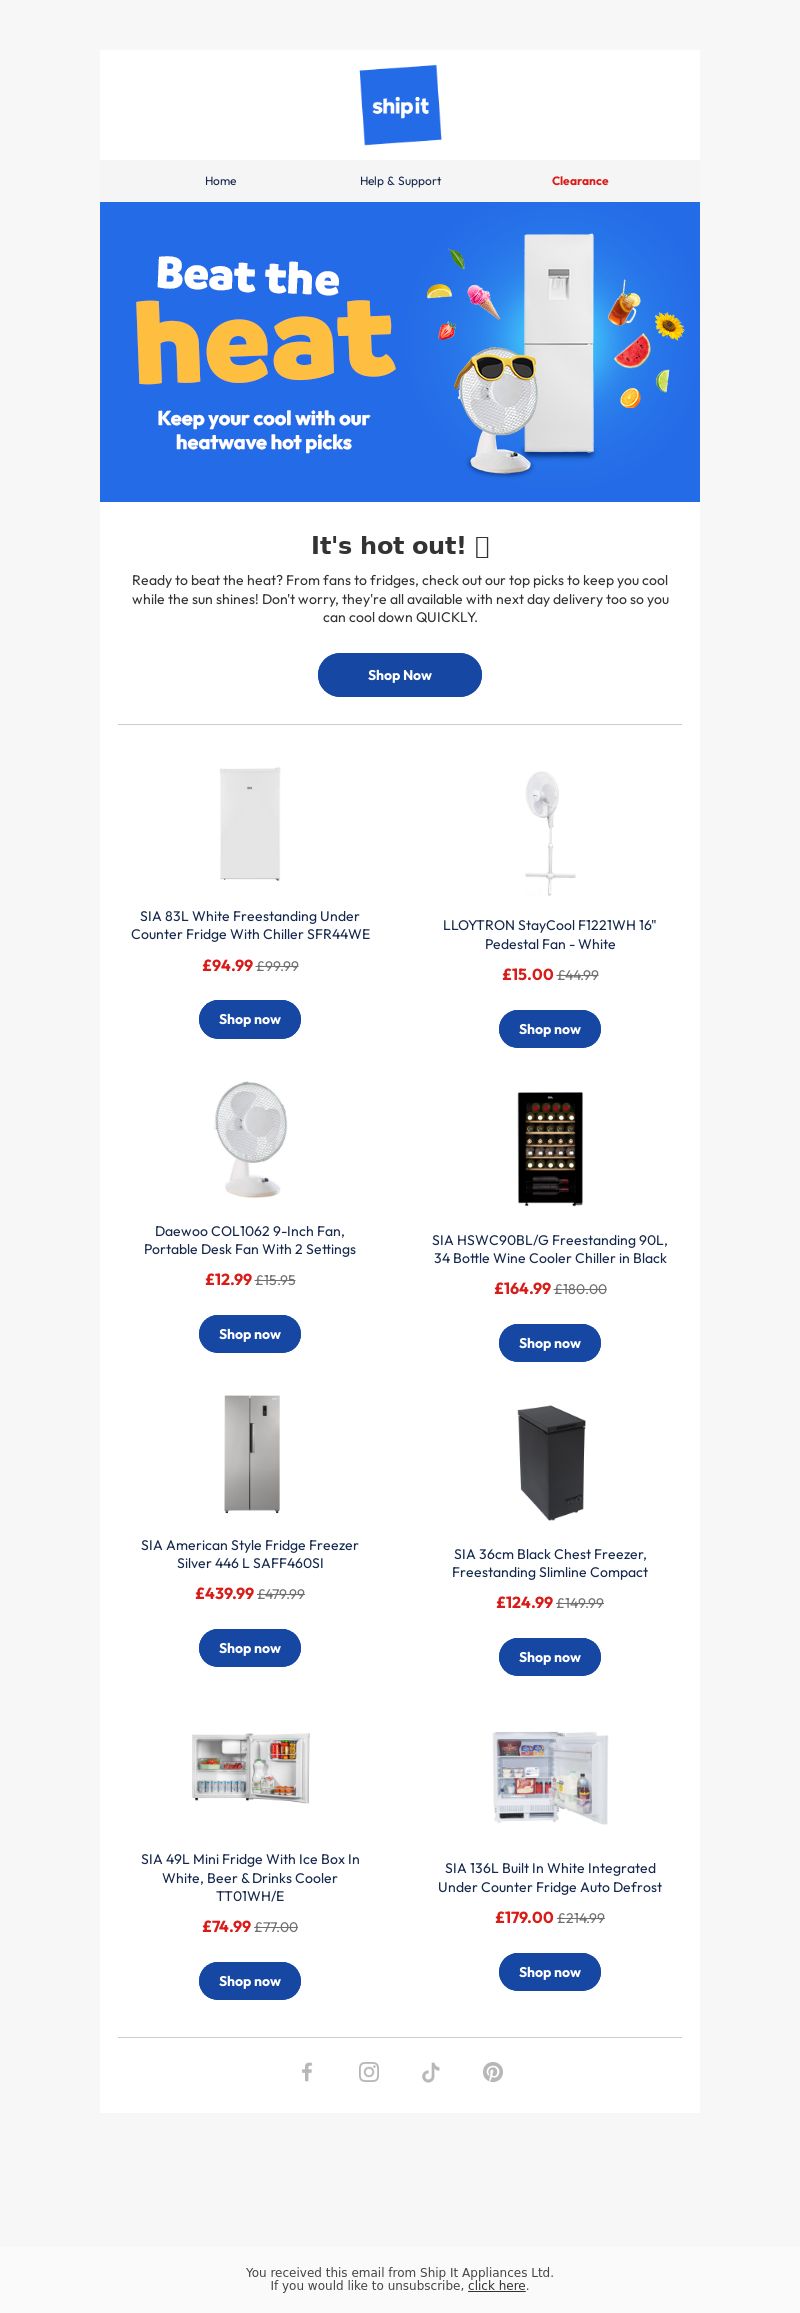The image size is (800, 2313).
Task: Open the Instagram social icon
Action: 369,2072
